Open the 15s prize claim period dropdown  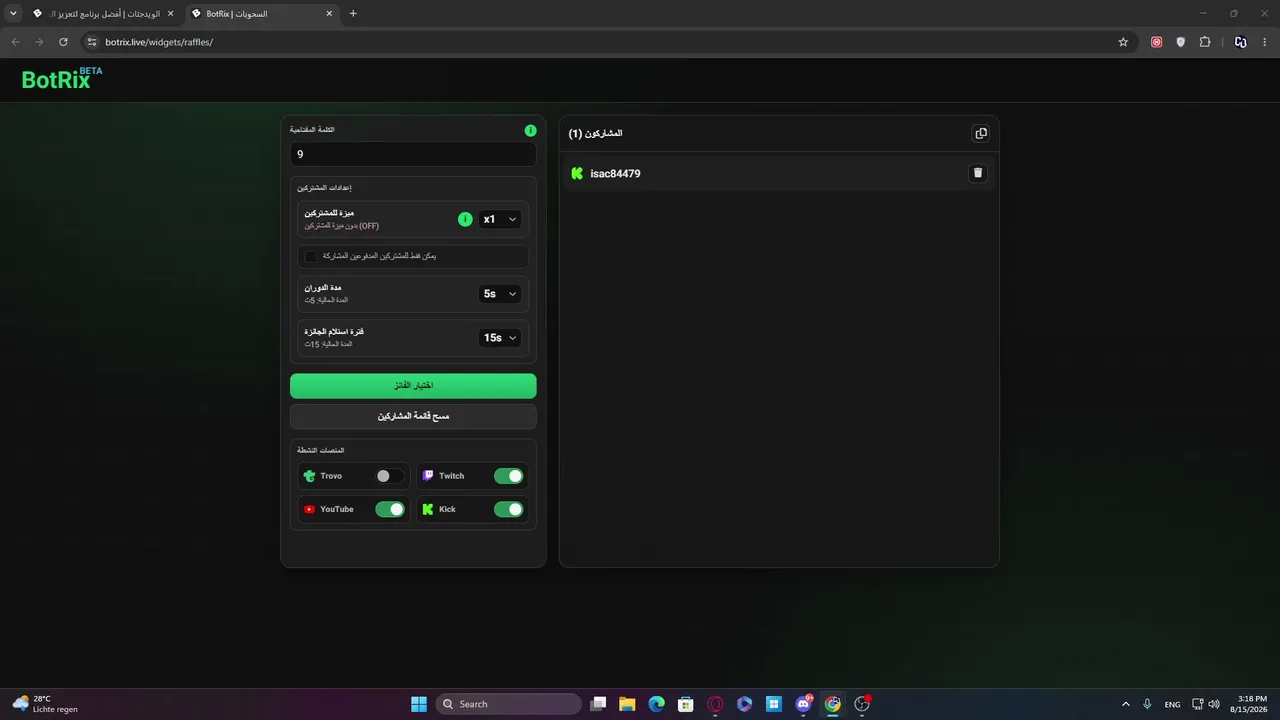coord(500,338)
